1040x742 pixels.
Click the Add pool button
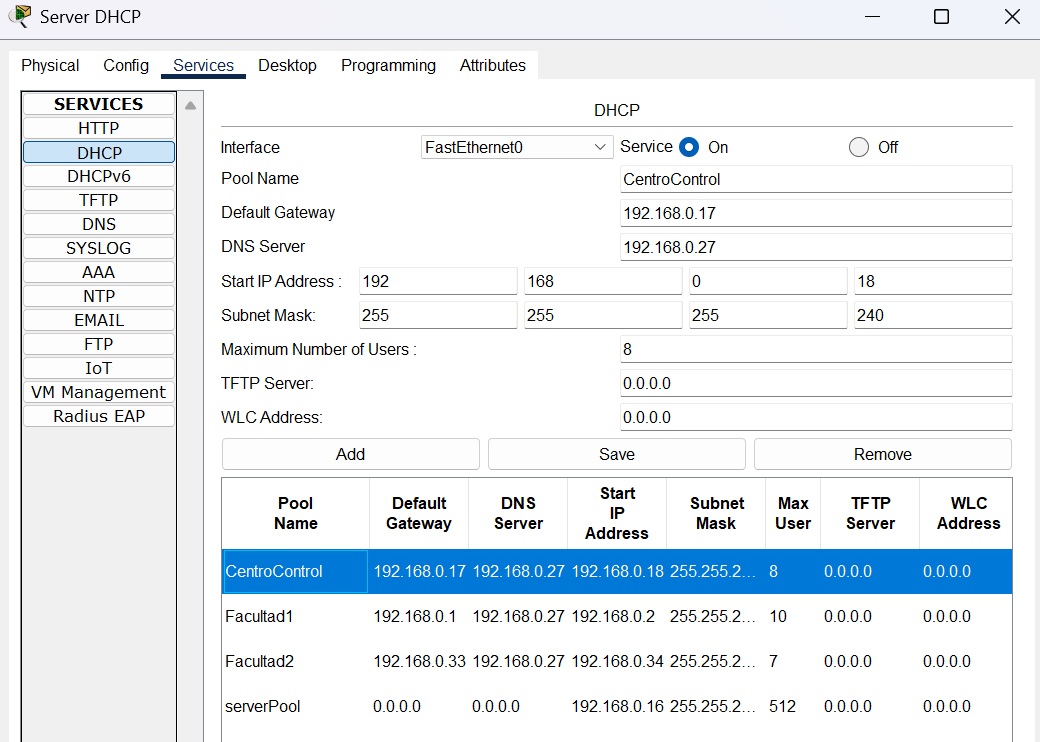pos(350,454)
